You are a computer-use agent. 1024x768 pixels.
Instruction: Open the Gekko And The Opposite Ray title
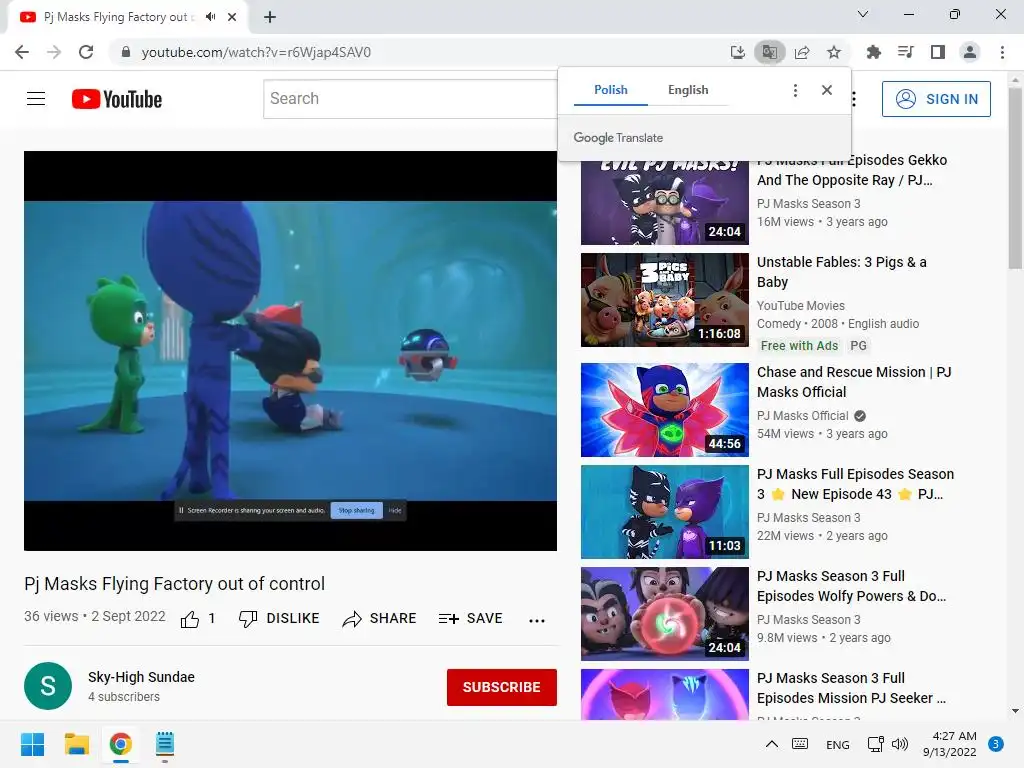click(852, 170)
